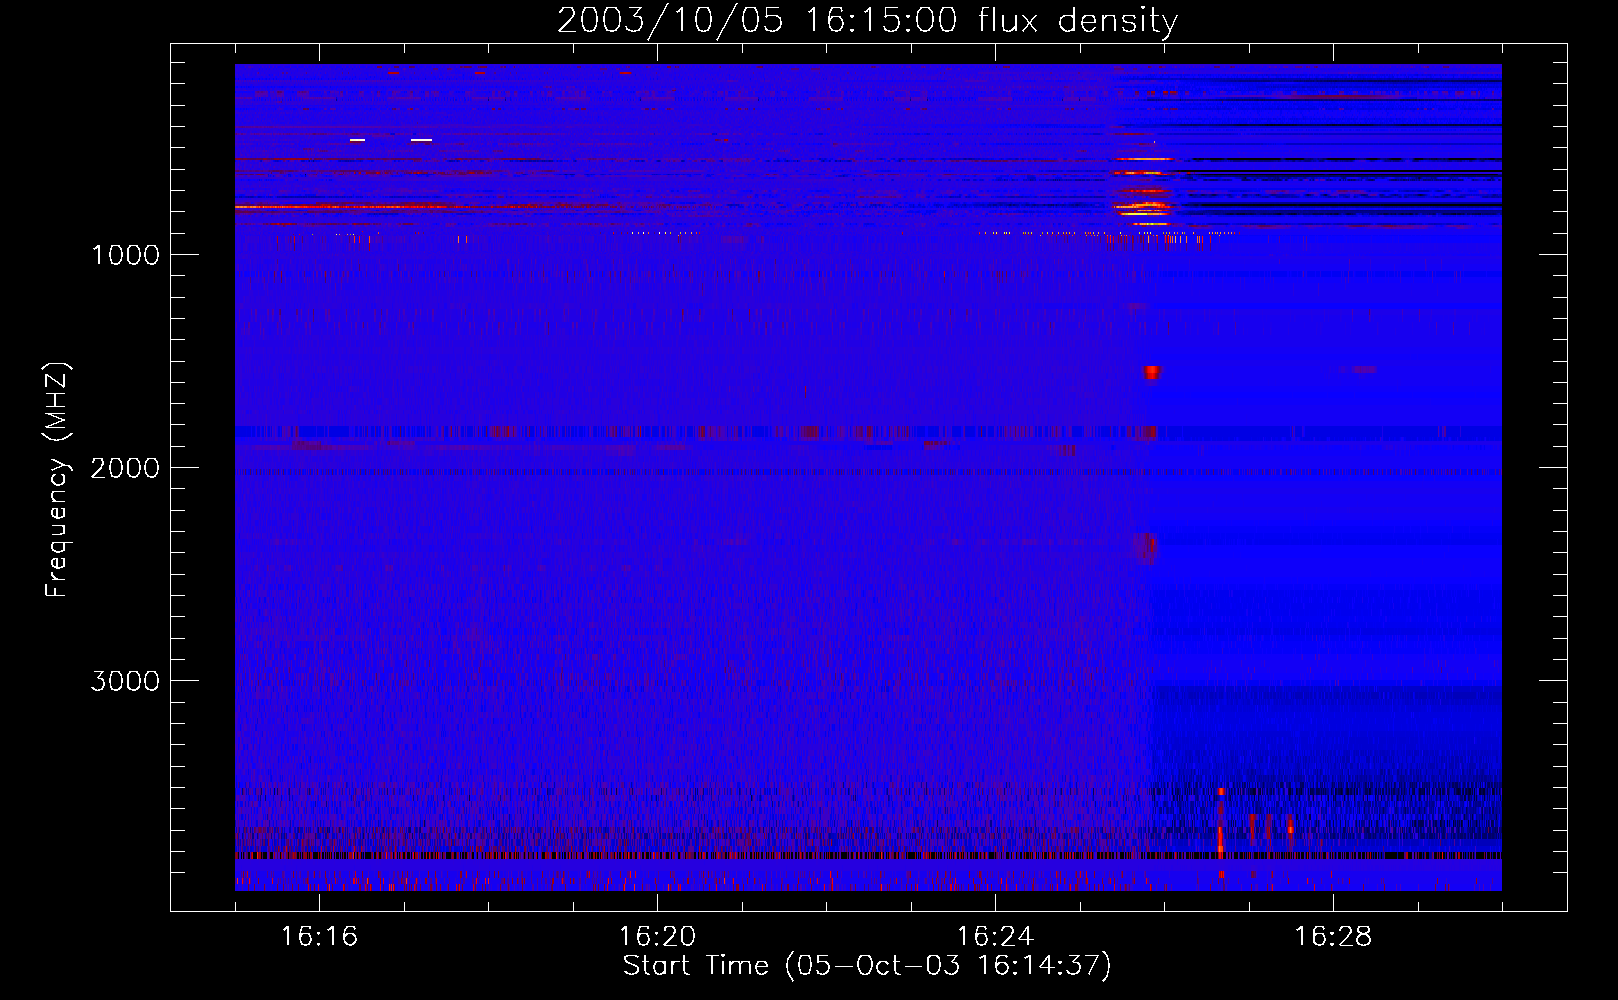Click the "Frequency (MHZ)" axis label
Image resolution: width=1618 pixels, height=1000 pixels.
(57, 479)
